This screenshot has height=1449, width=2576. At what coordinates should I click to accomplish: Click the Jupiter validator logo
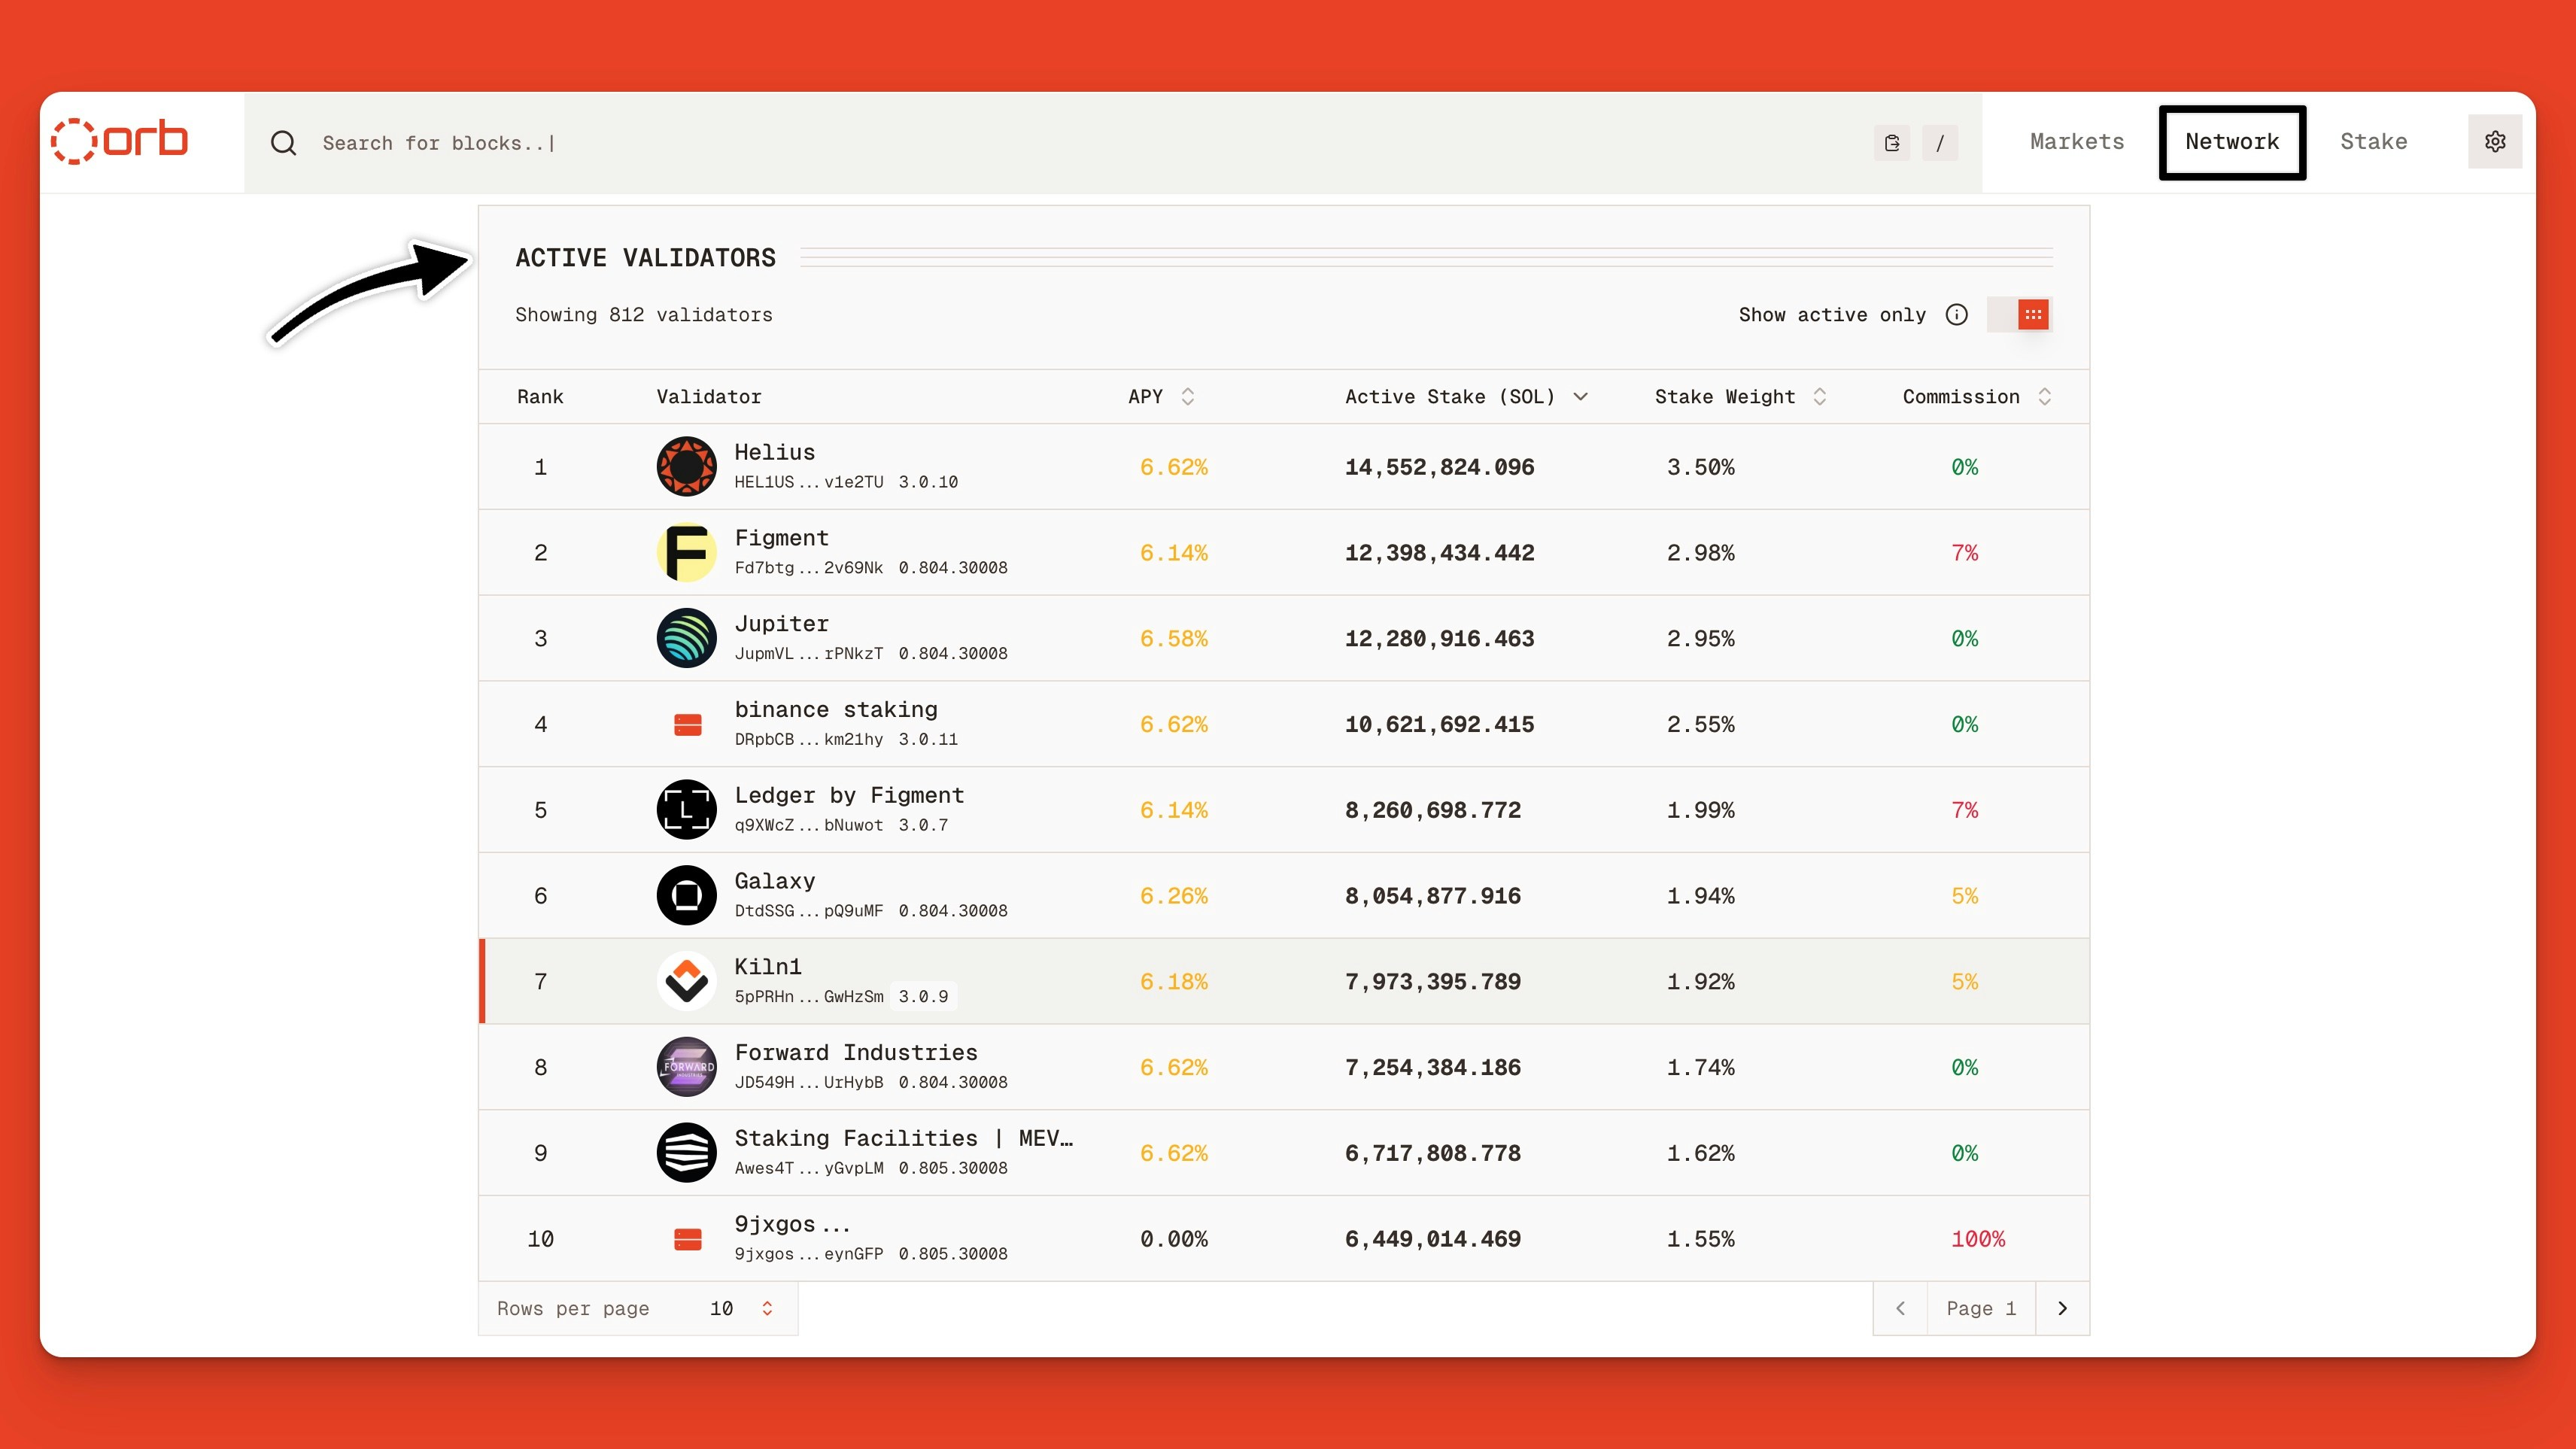(x=686, y=638)
